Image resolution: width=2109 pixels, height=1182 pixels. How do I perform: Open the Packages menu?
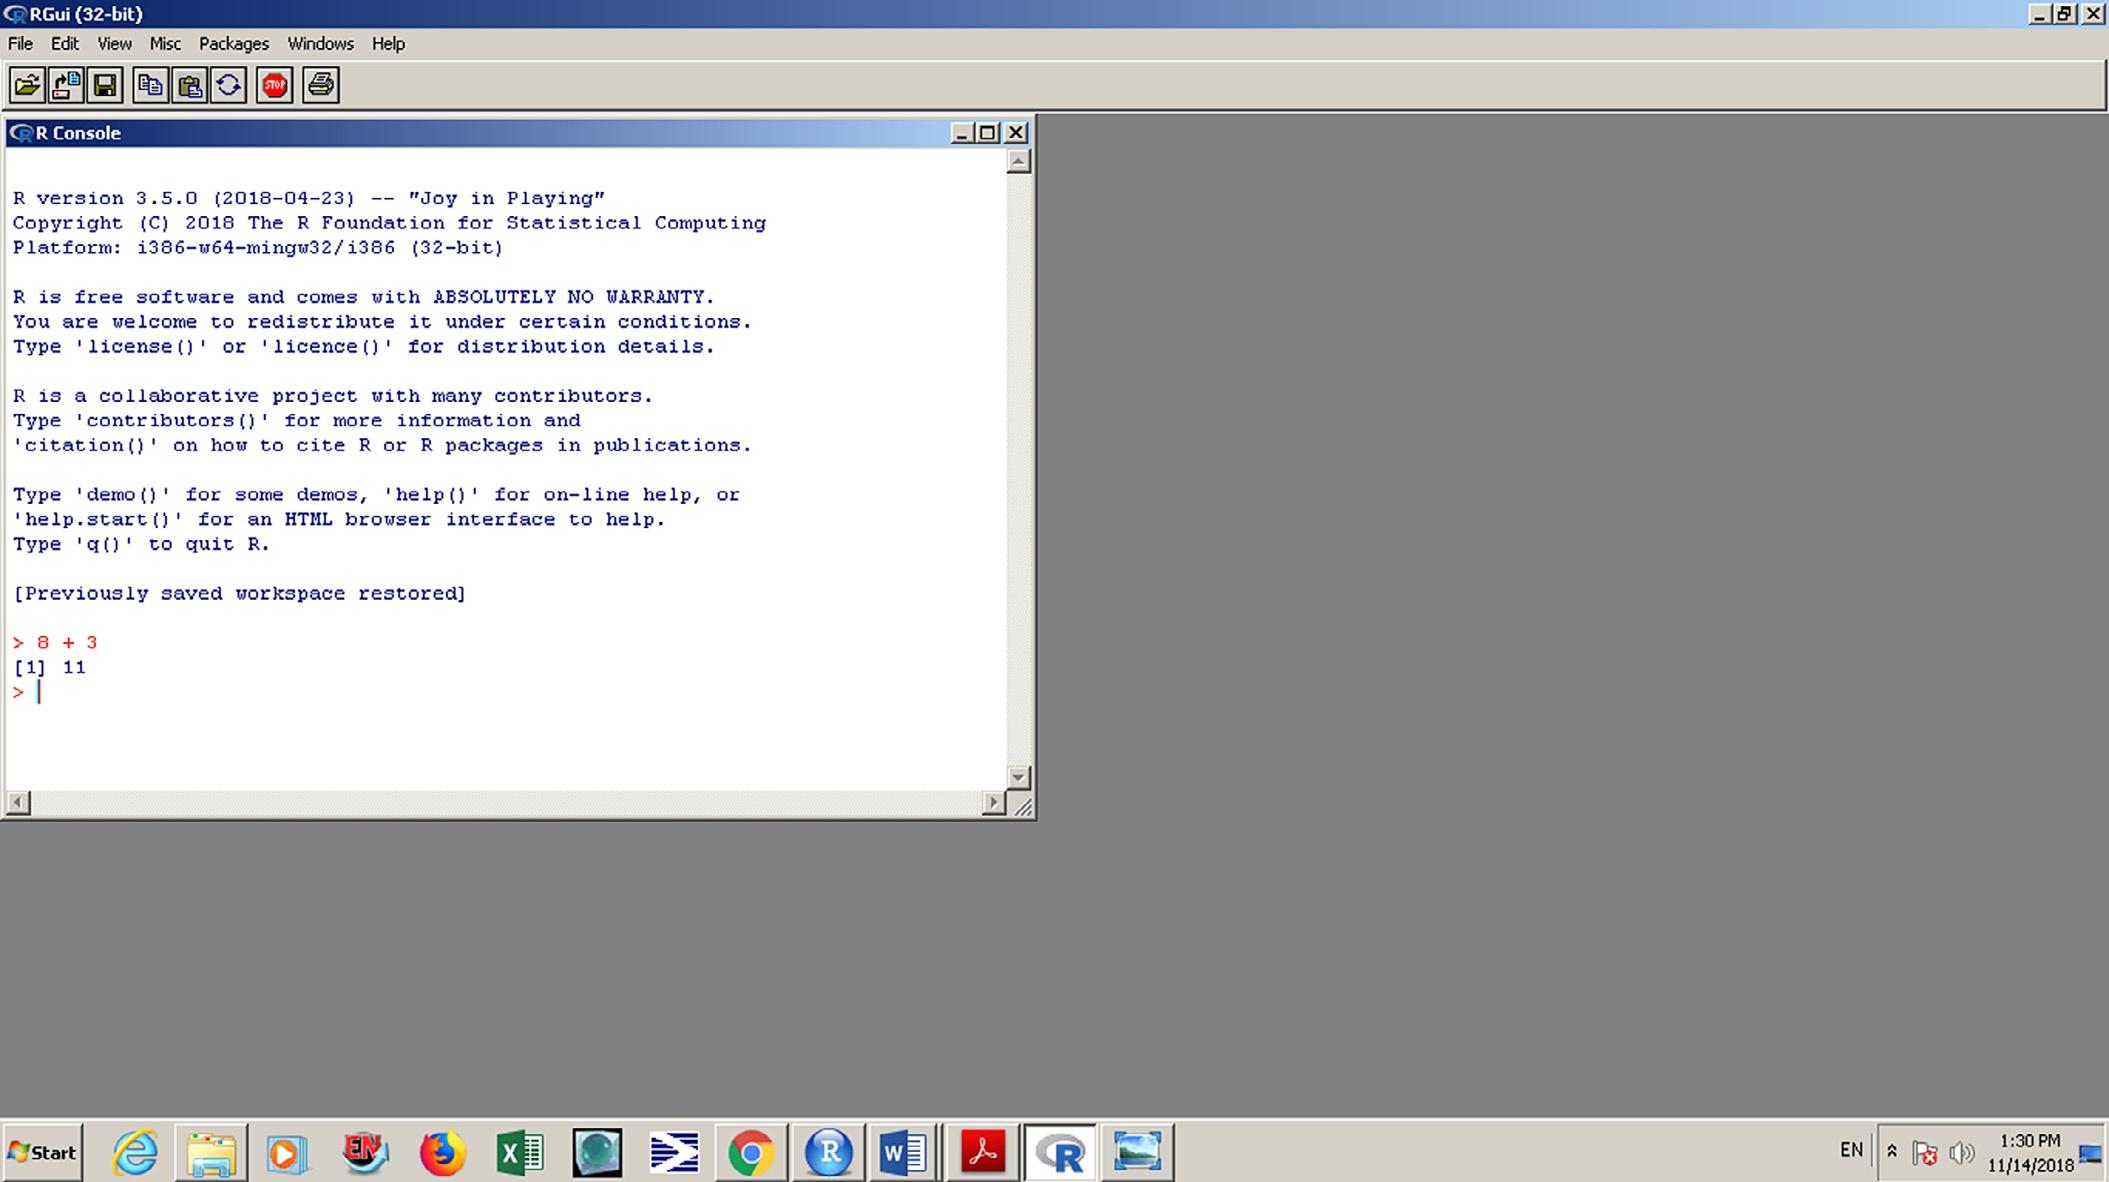tap(233, 44)
